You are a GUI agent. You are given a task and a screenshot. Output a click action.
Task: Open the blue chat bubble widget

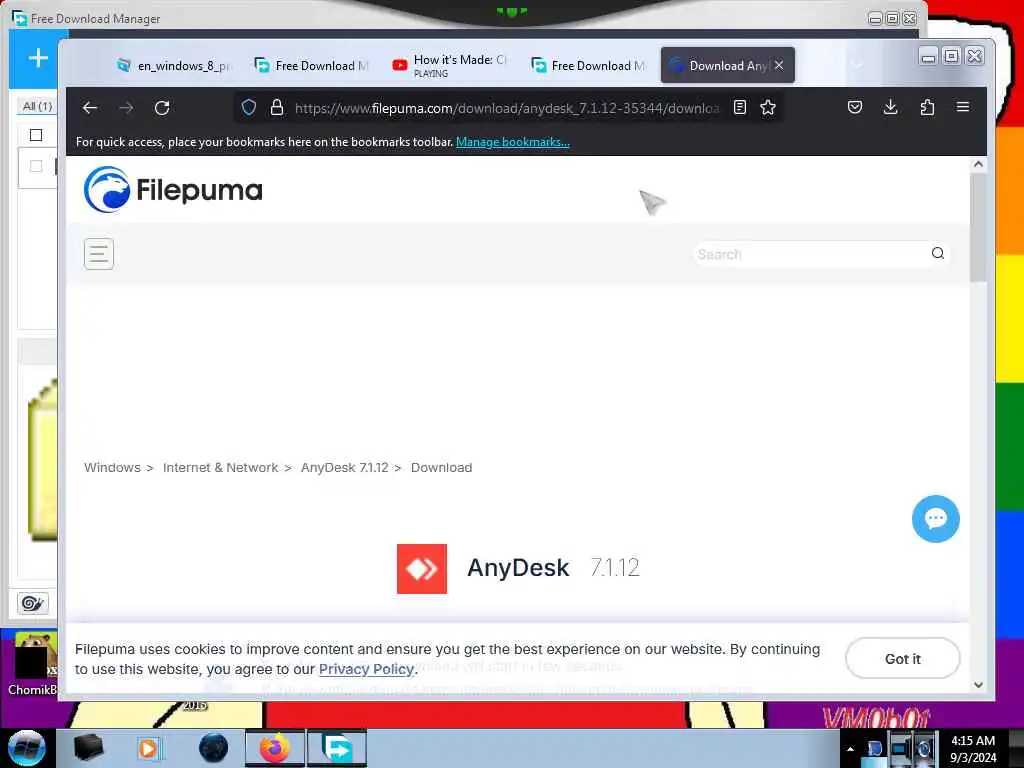coord(935,519)
